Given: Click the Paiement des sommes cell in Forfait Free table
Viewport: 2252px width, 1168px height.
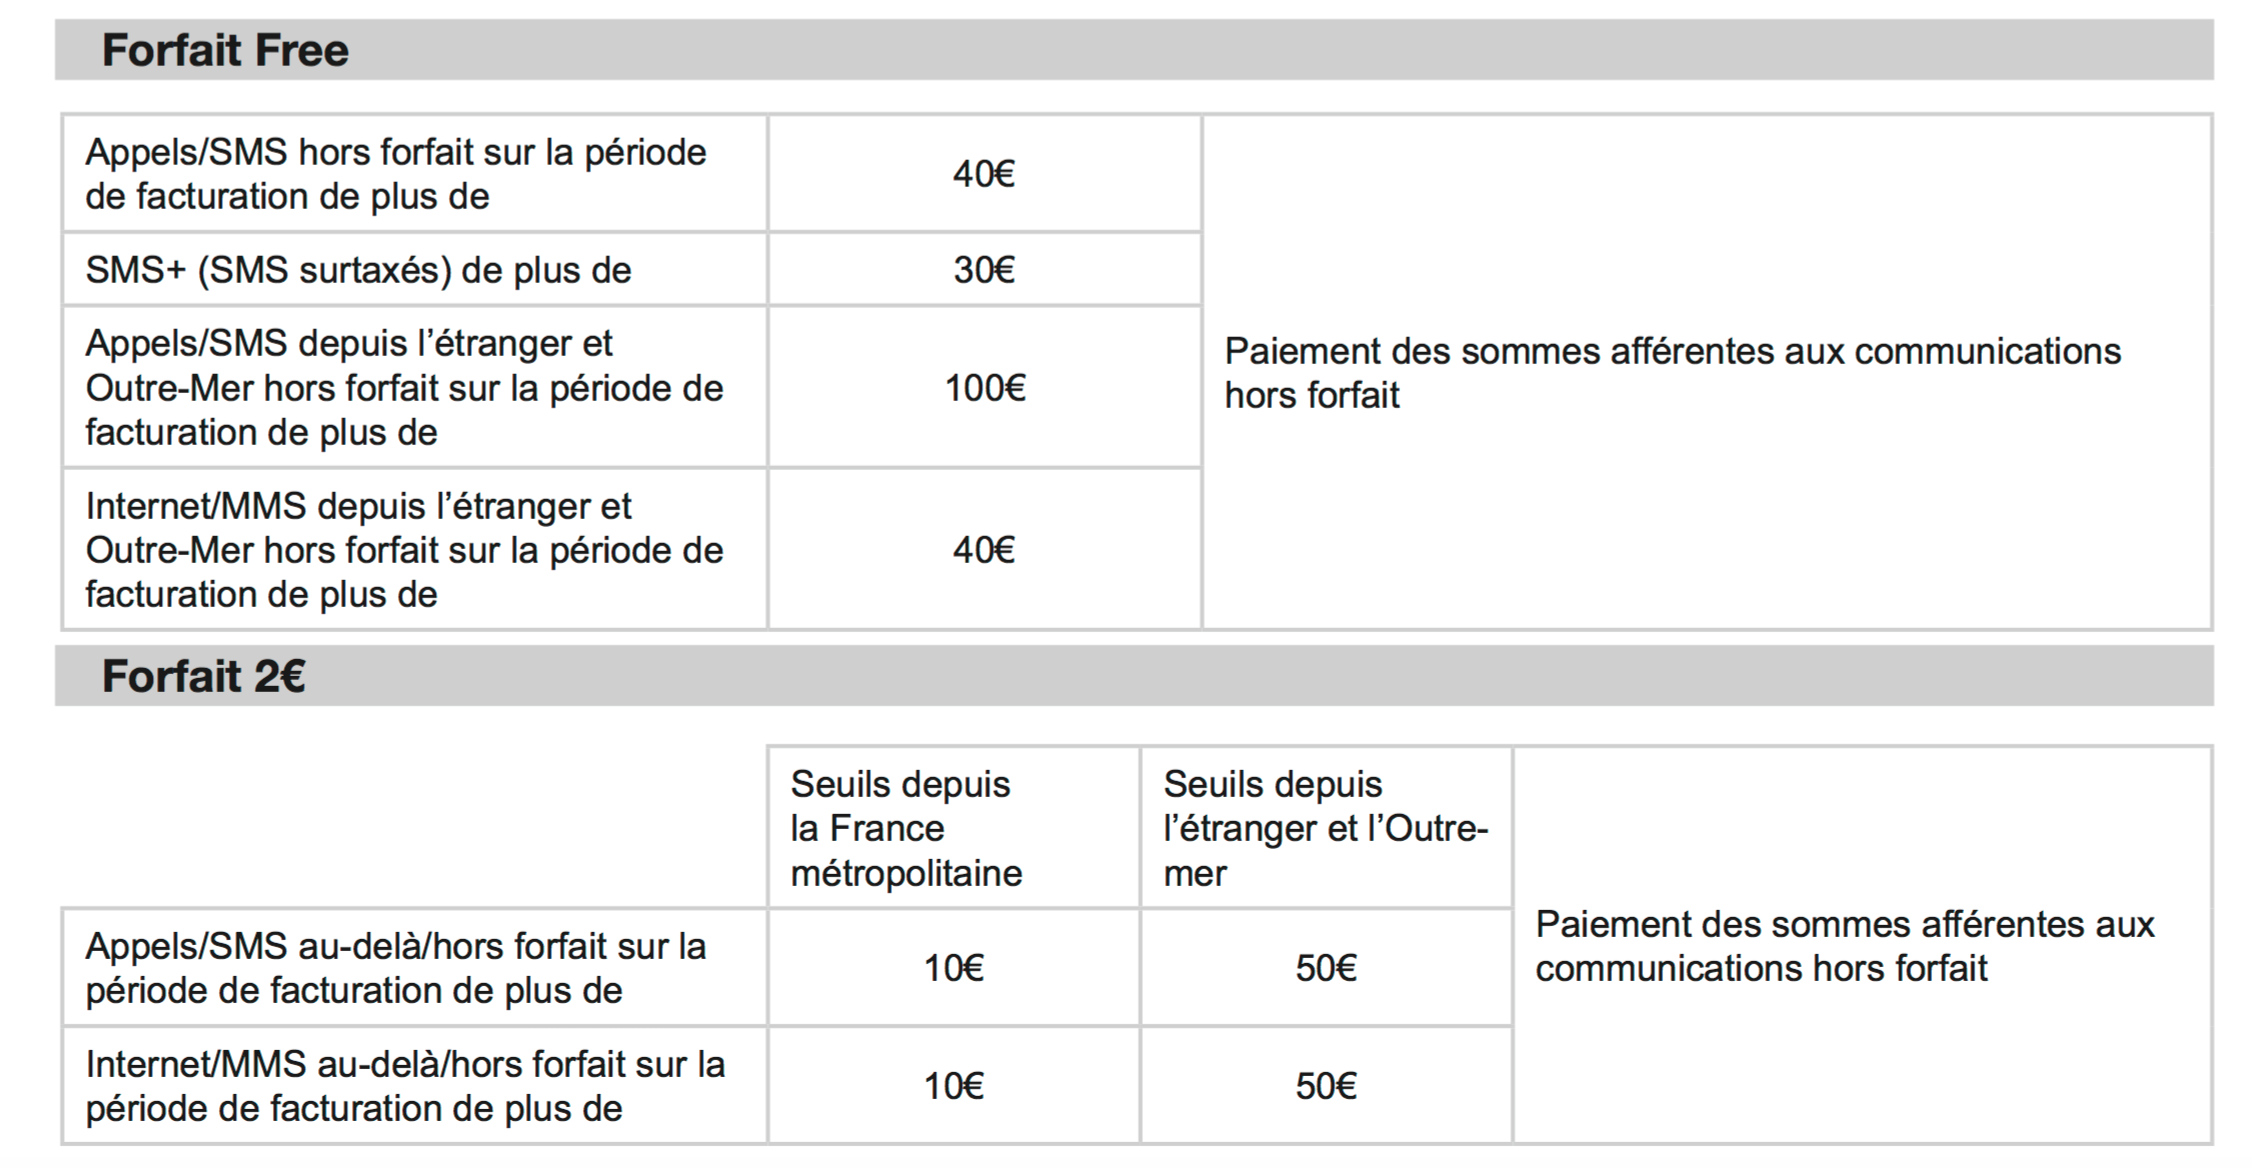Looking at the screenshot, I should 1672,373.
